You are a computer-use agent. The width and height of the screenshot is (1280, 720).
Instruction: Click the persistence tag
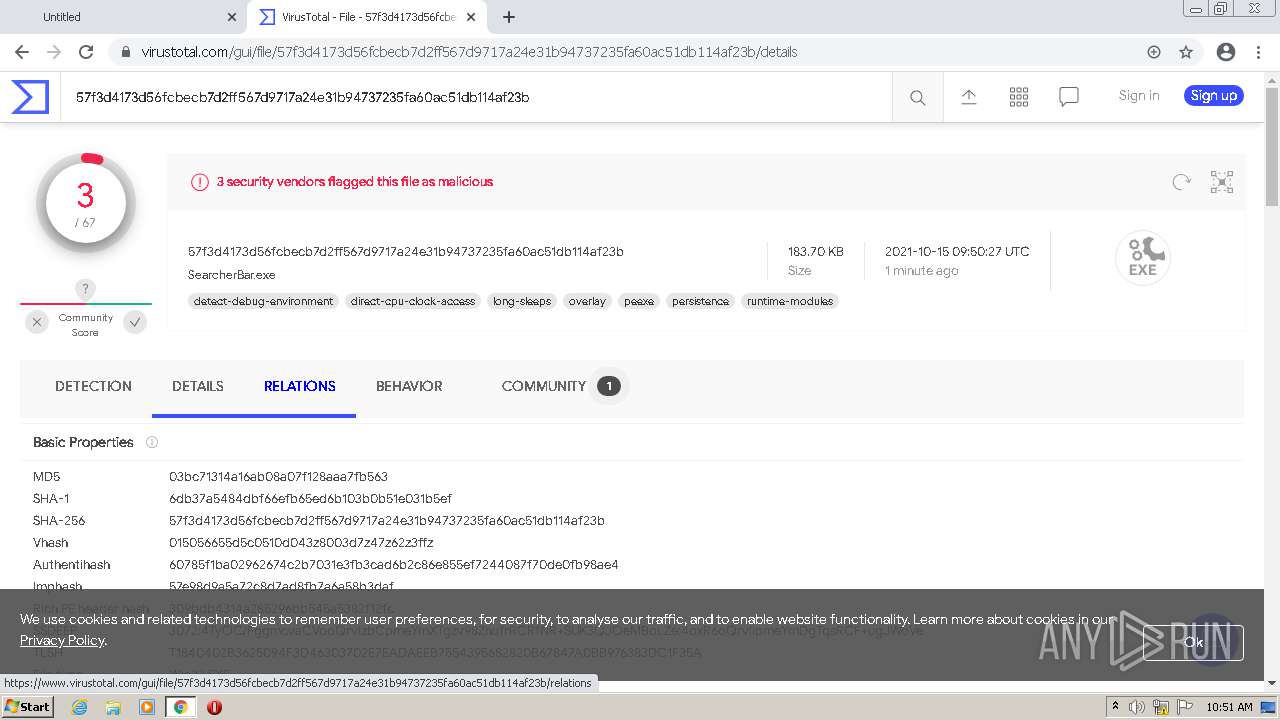click(x=700, y=301)
